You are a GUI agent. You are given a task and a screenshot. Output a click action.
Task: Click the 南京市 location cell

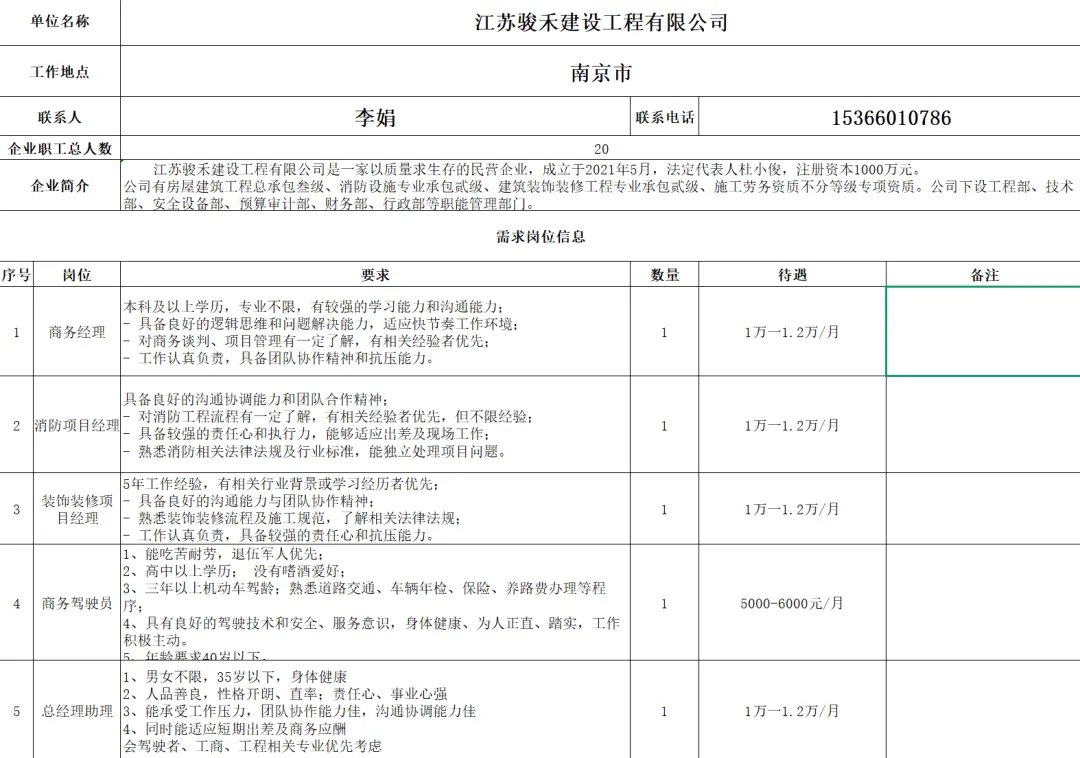click(600, 72)
